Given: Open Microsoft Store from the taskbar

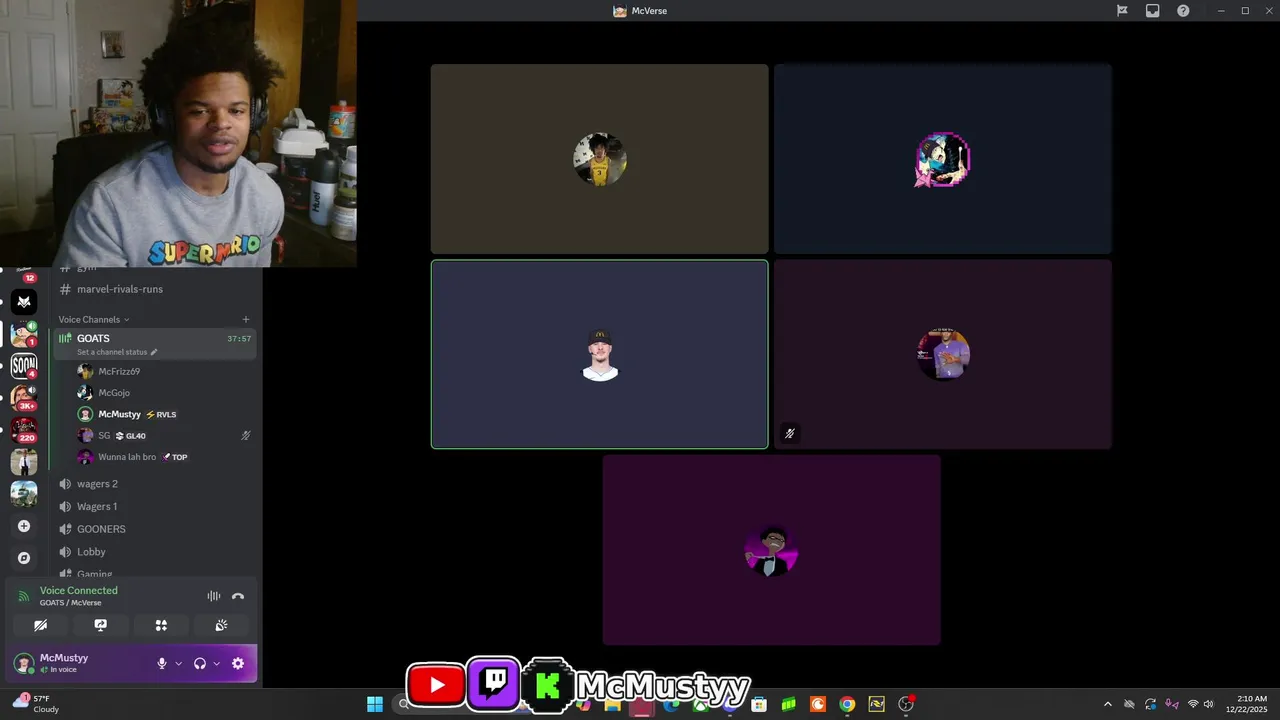Looking at the screenshot, I should (x=759, y=704).
